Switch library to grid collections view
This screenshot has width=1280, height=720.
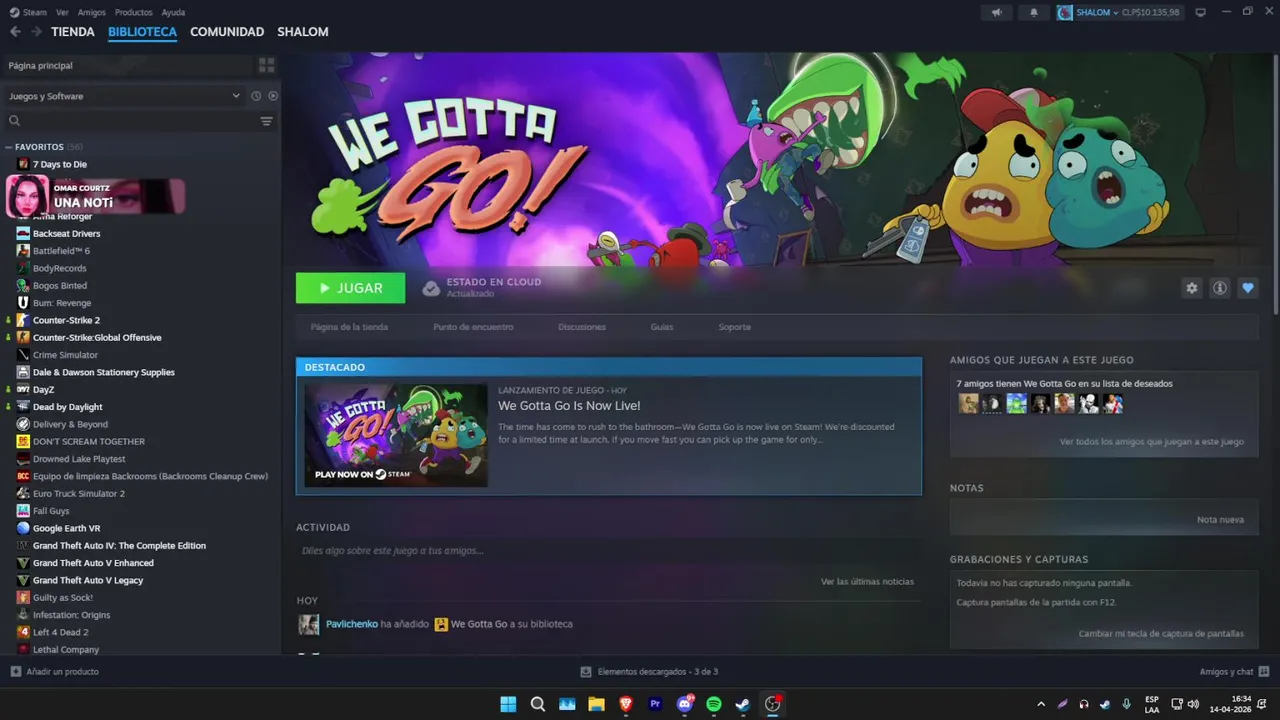pyautogui.click(x=266, y=65)
